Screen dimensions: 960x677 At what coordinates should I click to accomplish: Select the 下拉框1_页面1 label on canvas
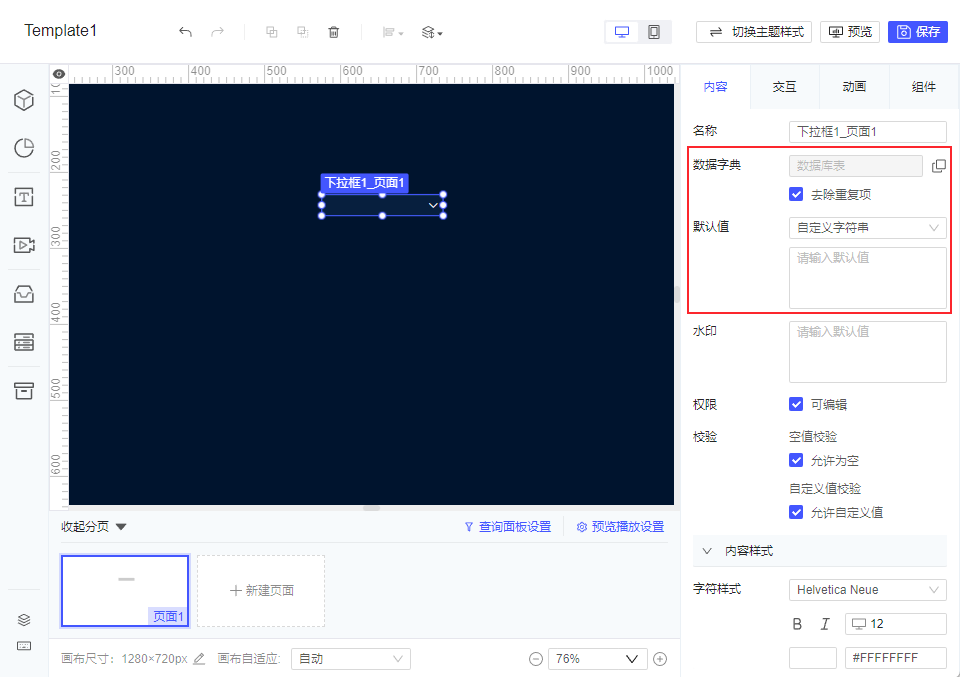coord(364,183)
